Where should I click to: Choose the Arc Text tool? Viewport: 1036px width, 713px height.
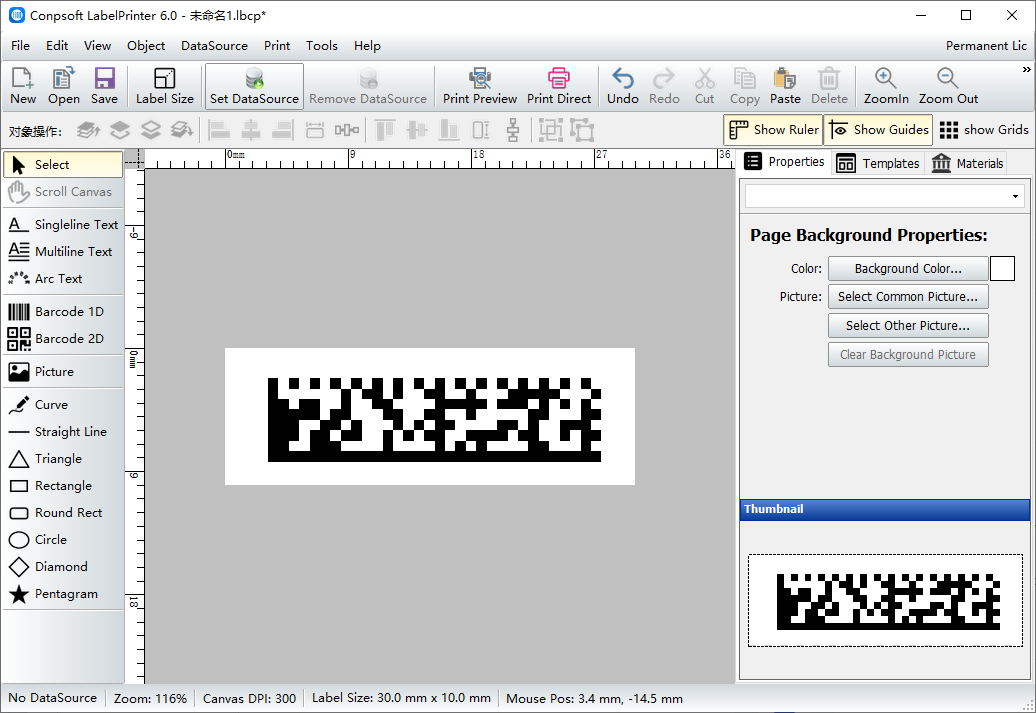(x=63, y=279)
